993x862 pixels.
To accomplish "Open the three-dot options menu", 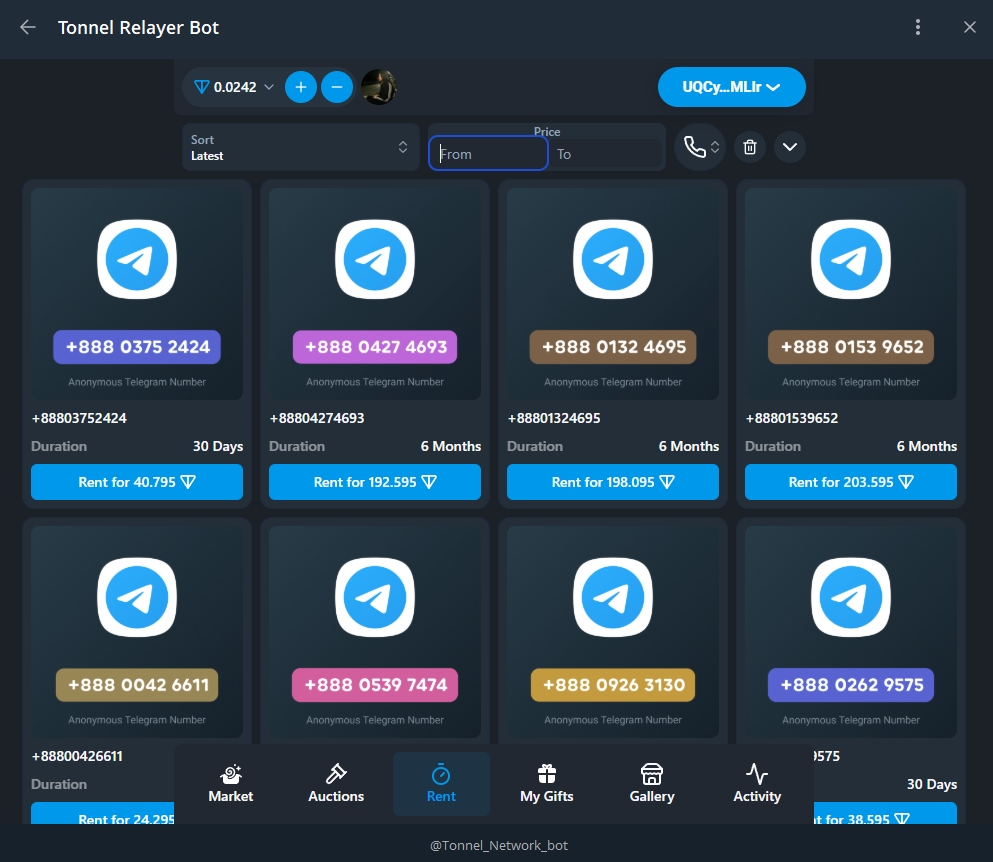I will pos(918,27).
